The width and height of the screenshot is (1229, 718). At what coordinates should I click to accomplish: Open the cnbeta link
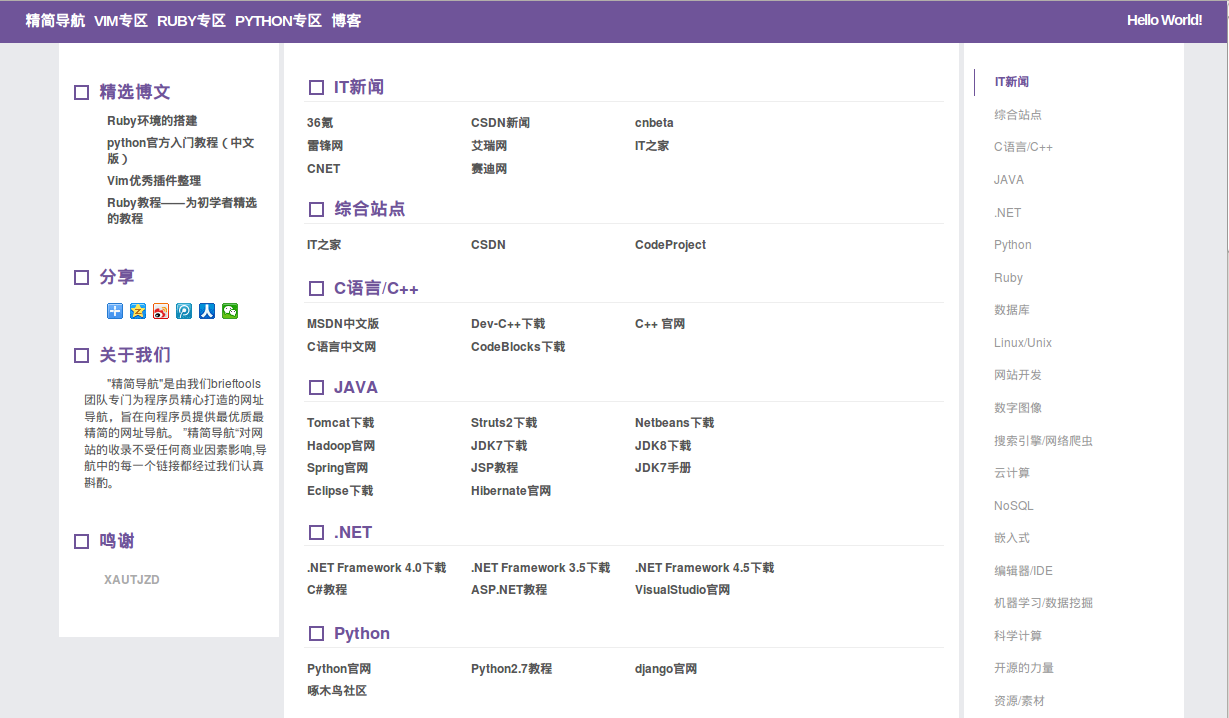click(x=654, y=123)
